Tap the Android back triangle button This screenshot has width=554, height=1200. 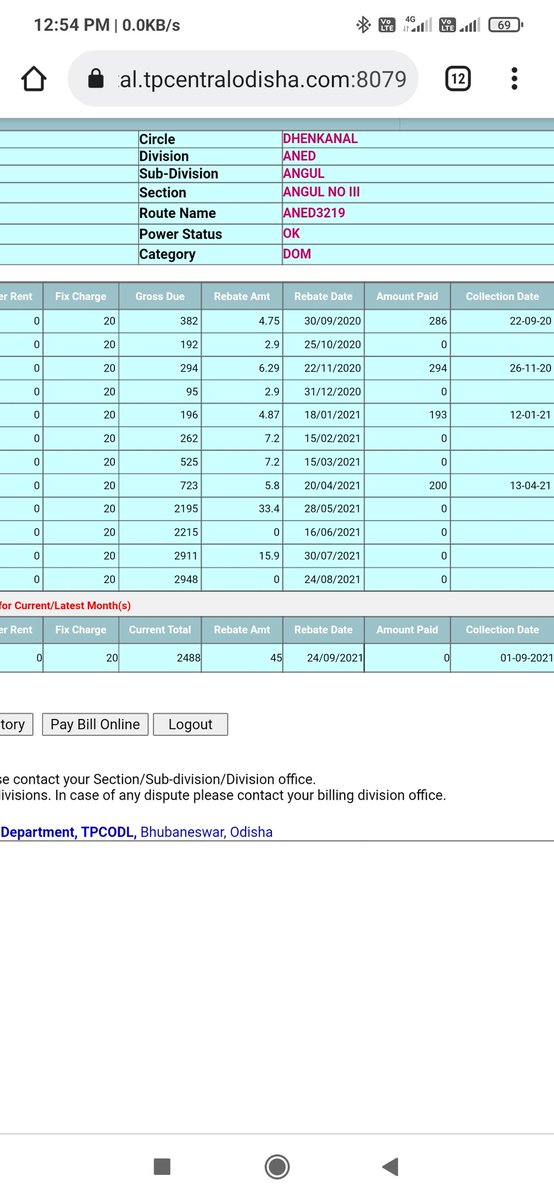click(391, 1166)
